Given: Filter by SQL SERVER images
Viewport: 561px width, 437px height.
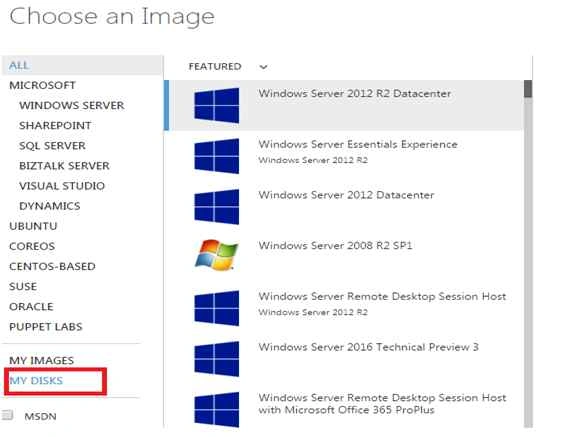Looking at the screenshot, I should point(52,146).
